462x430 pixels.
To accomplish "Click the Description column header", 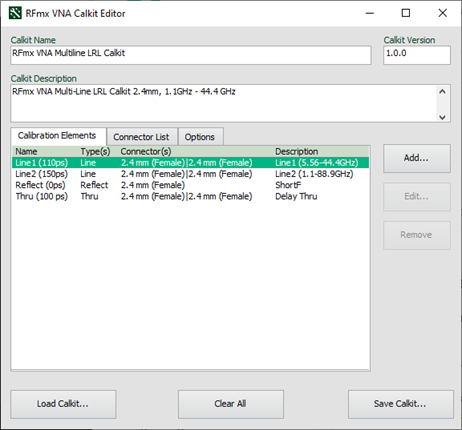I will [297, 151].
